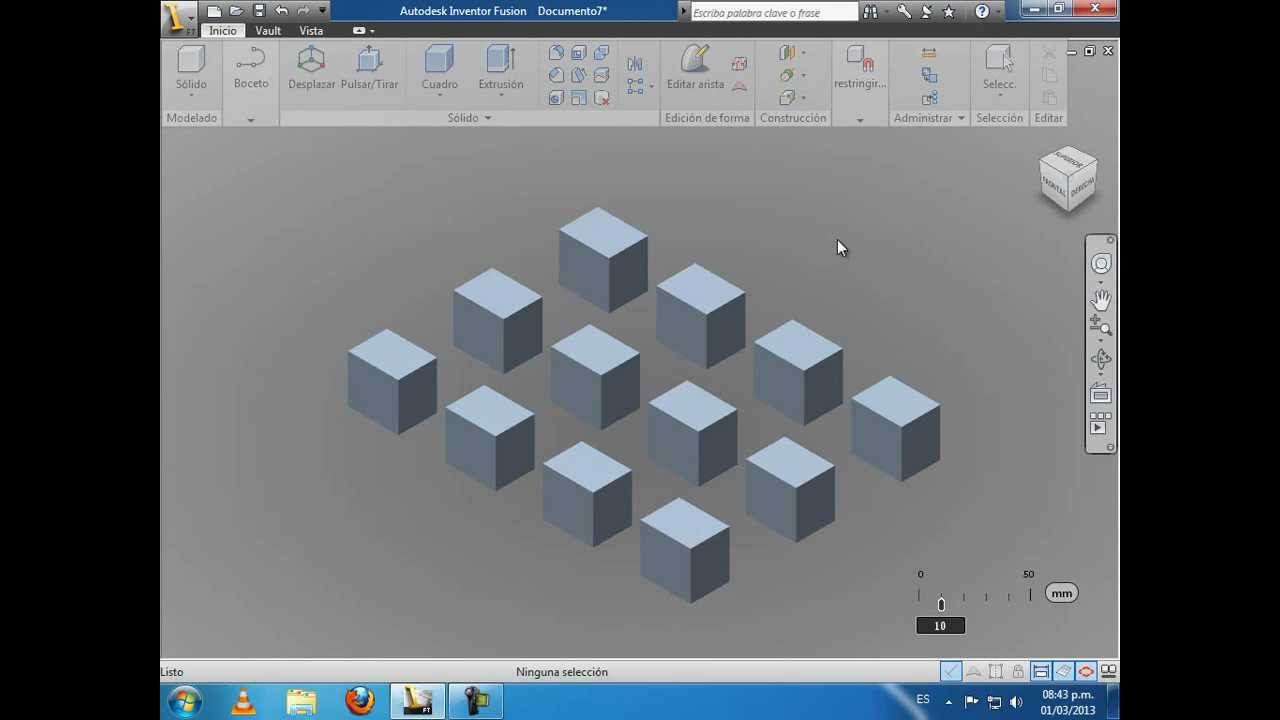Switch to the Inicio tab

click(223, 31)
